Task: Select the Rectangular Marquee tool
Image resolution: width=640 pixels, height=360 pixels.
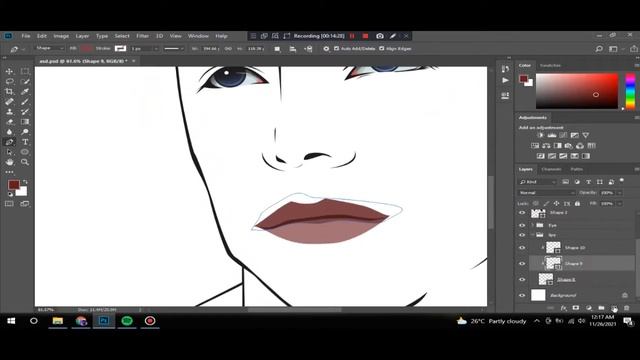Action: click(x=25, y=71)
